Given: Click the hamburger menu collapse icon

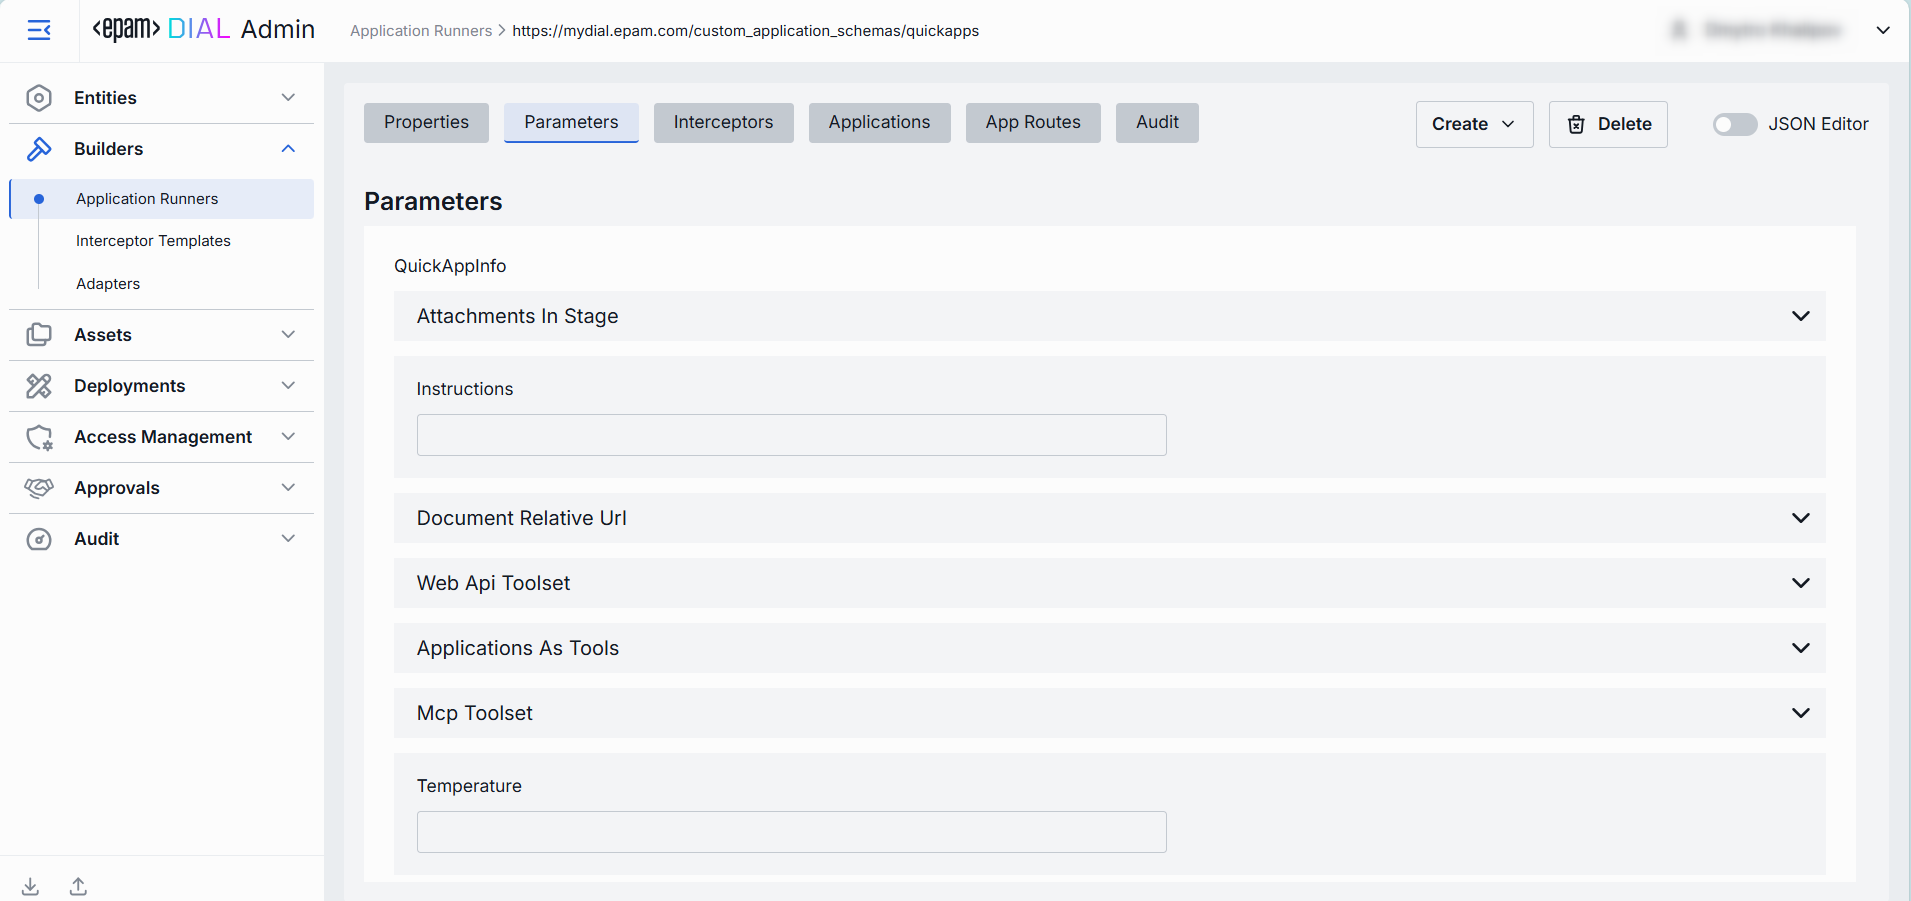Looking at the screenshot, I should [x=39, y=30].
